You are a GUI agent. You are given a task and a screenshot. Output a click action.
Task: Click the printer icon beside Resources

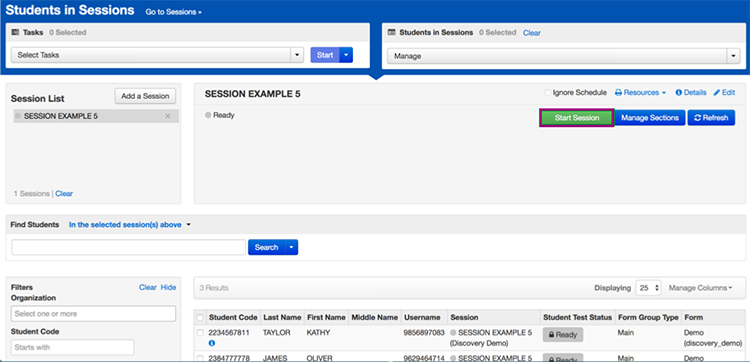(x=618, y=93)
